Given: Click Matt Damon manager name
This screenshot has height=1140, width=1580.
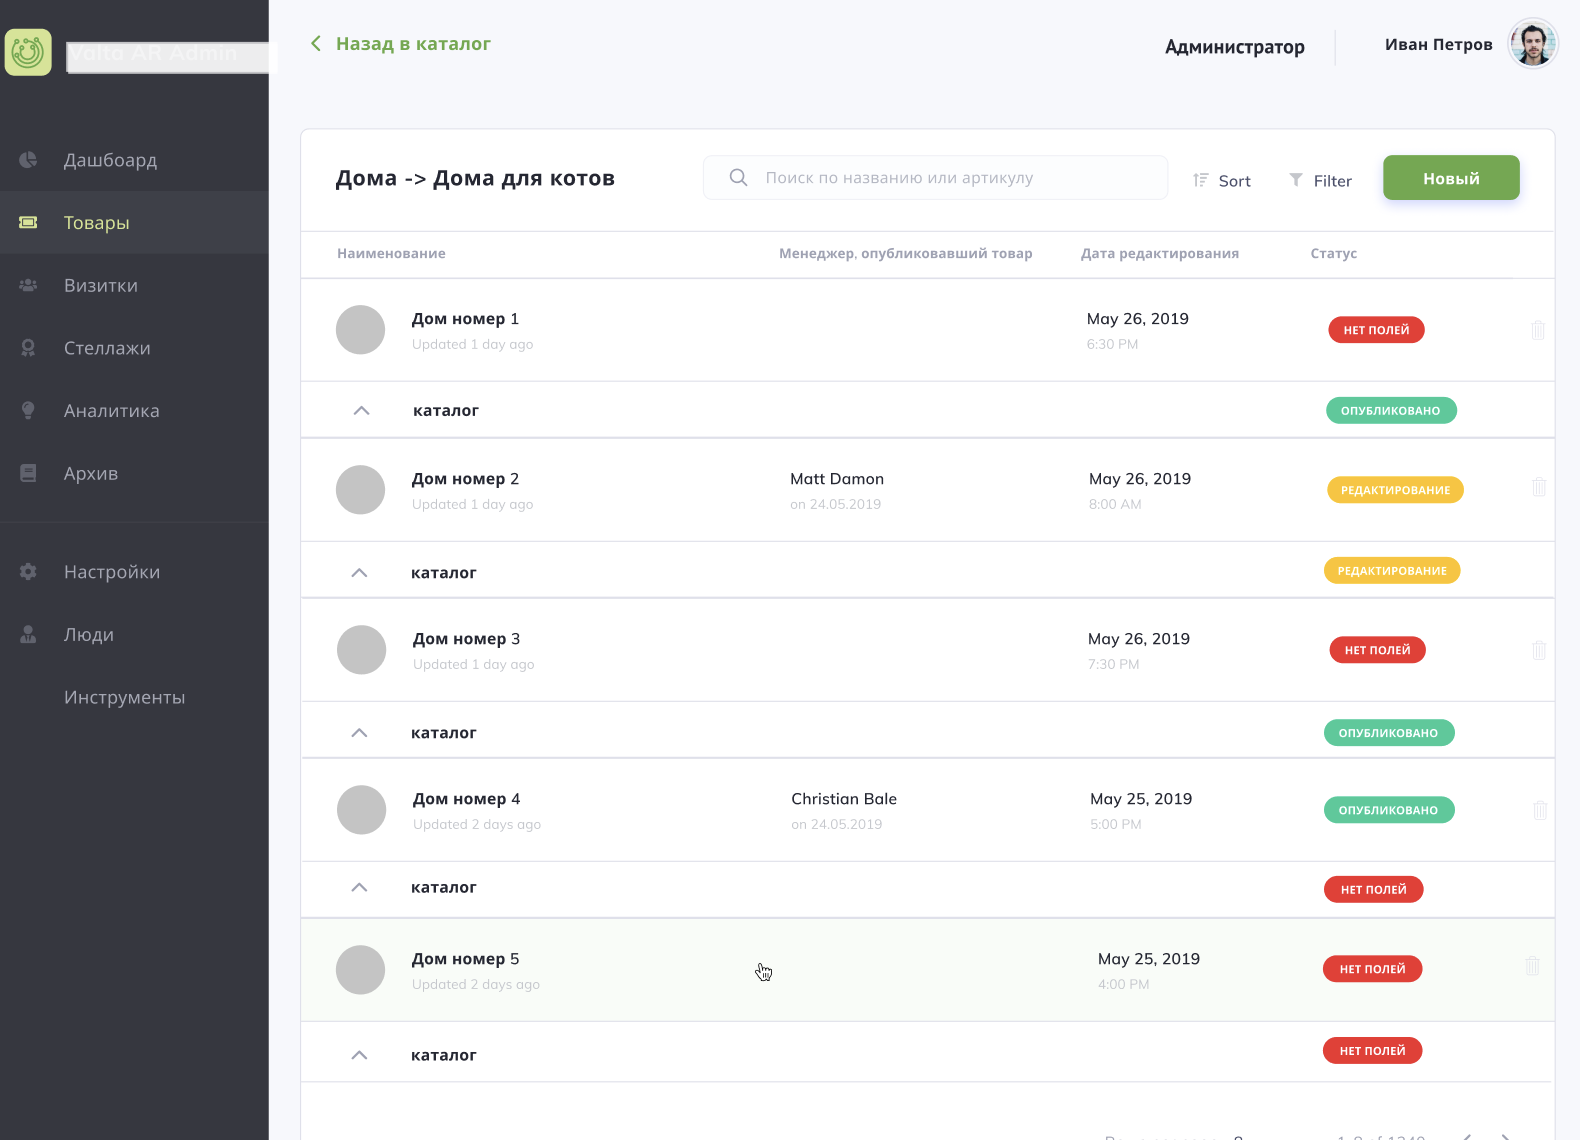Looking at the screenshot, I should coord(837,479).
